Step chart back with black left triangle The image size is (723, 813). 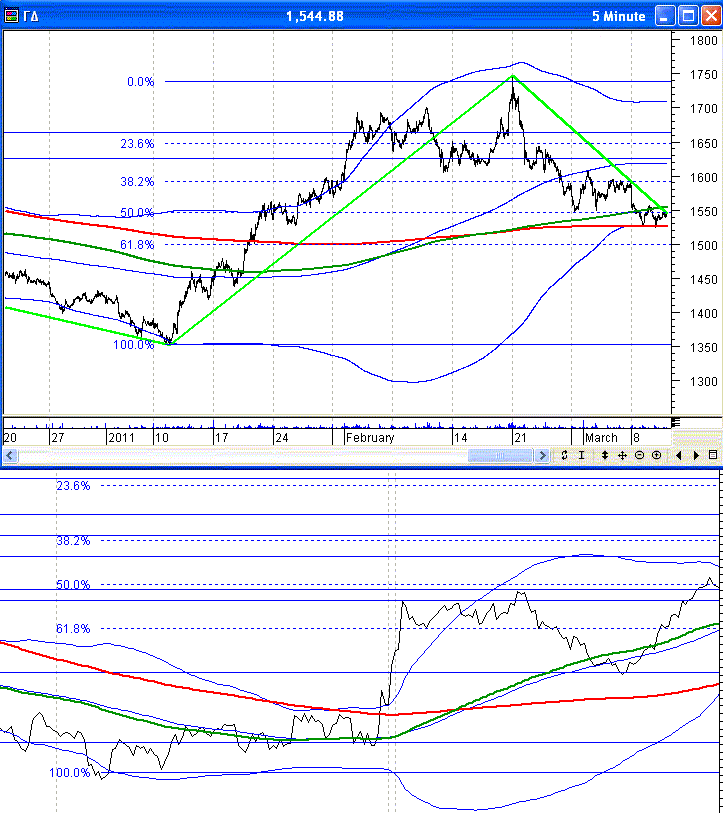(680, 455)
